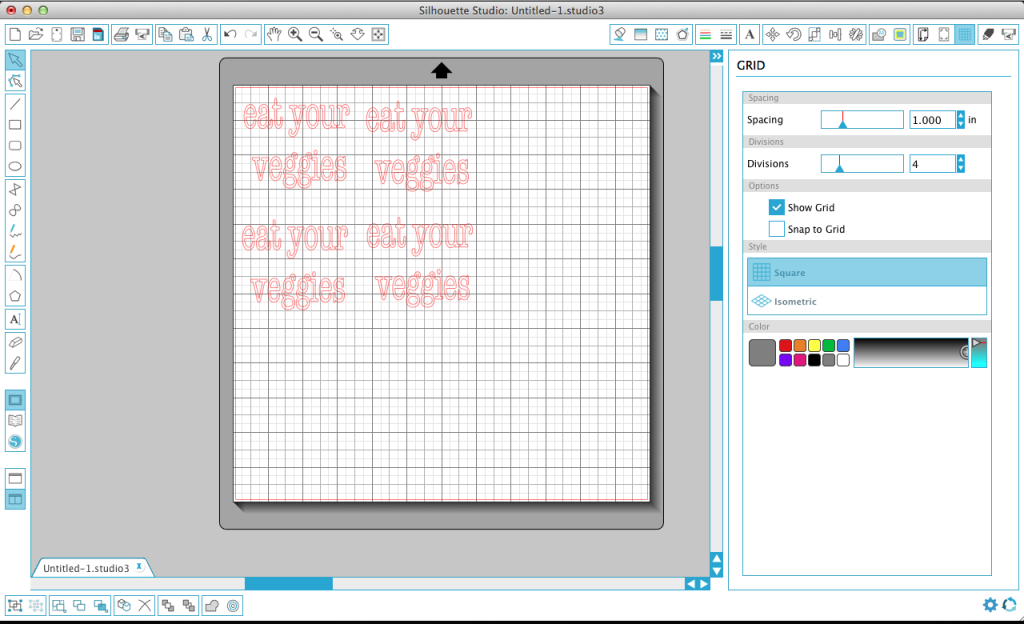Pick the red grid color swatch
The width and height of the screenshot is (1024, 624).
[x=786, y=345]
